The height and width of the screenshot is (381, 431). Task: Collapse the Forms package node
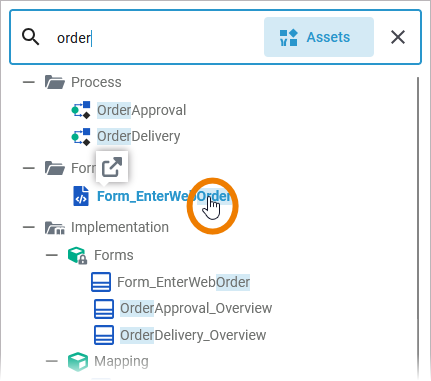tap(52, 255)
